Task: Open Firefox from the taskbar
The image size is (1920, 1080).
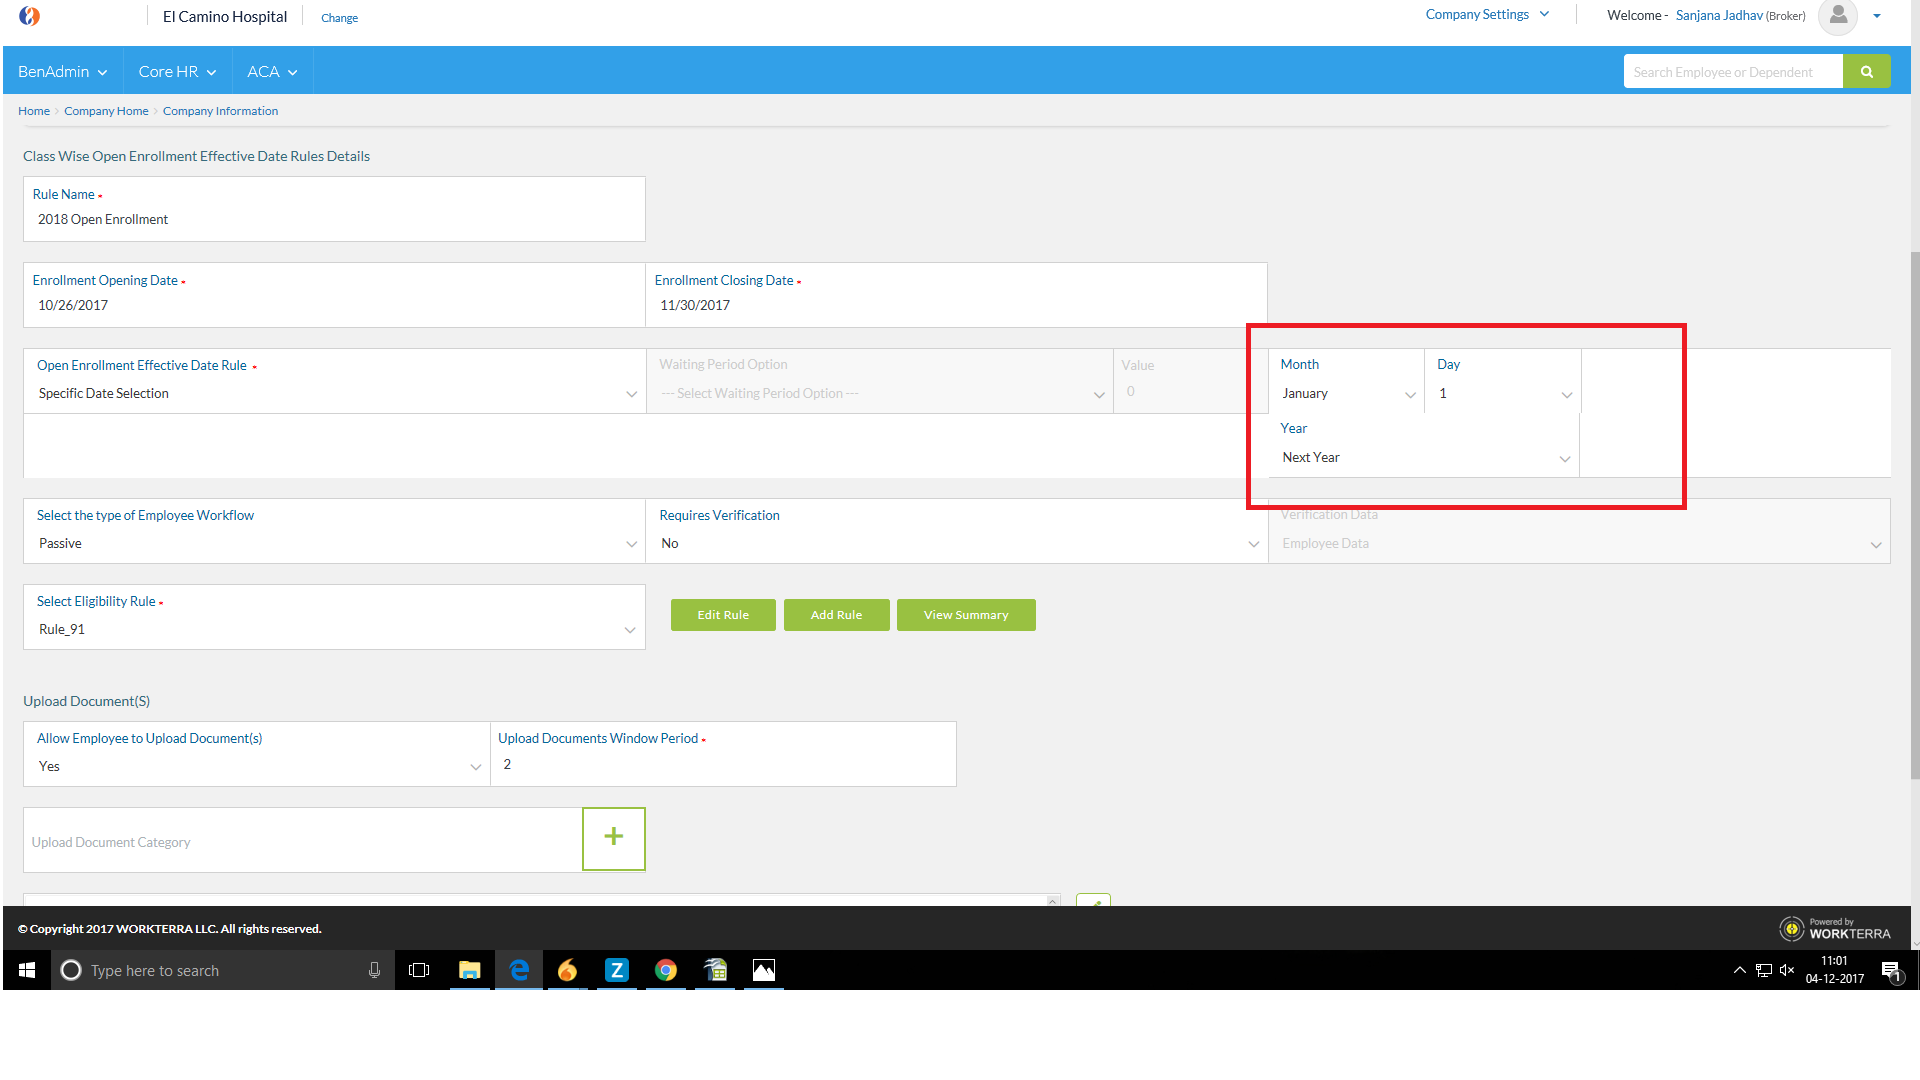Action: click(568, 970)
